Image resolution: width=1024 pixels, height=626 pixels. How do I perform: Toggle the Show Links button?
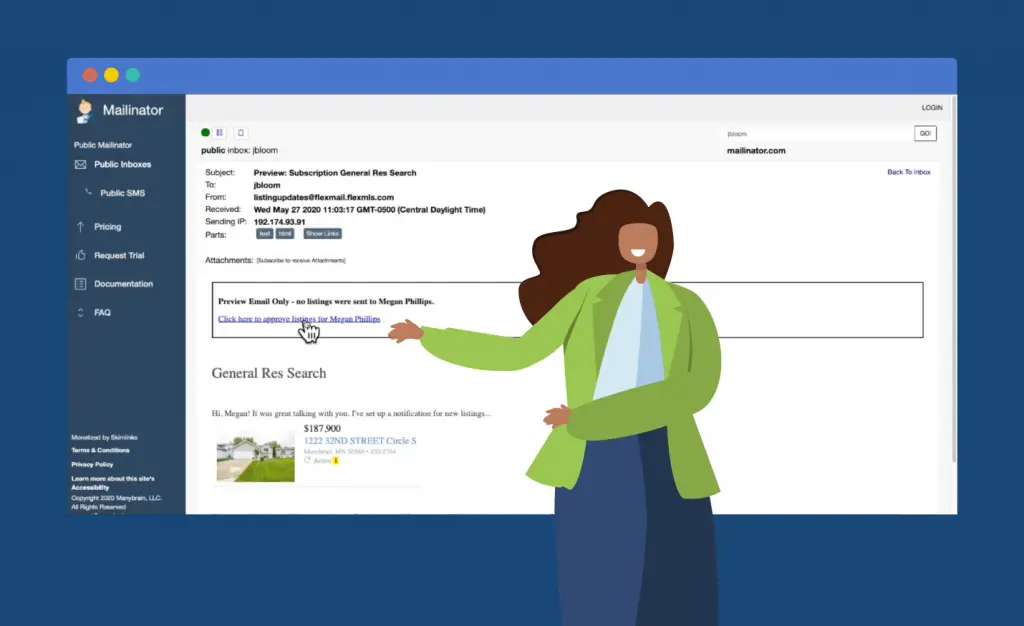[322, 233]
